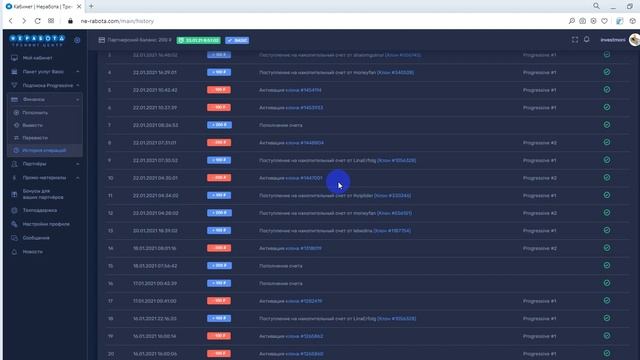Click the status check icon in row 10
640x360 pixels.
point(607,177)
